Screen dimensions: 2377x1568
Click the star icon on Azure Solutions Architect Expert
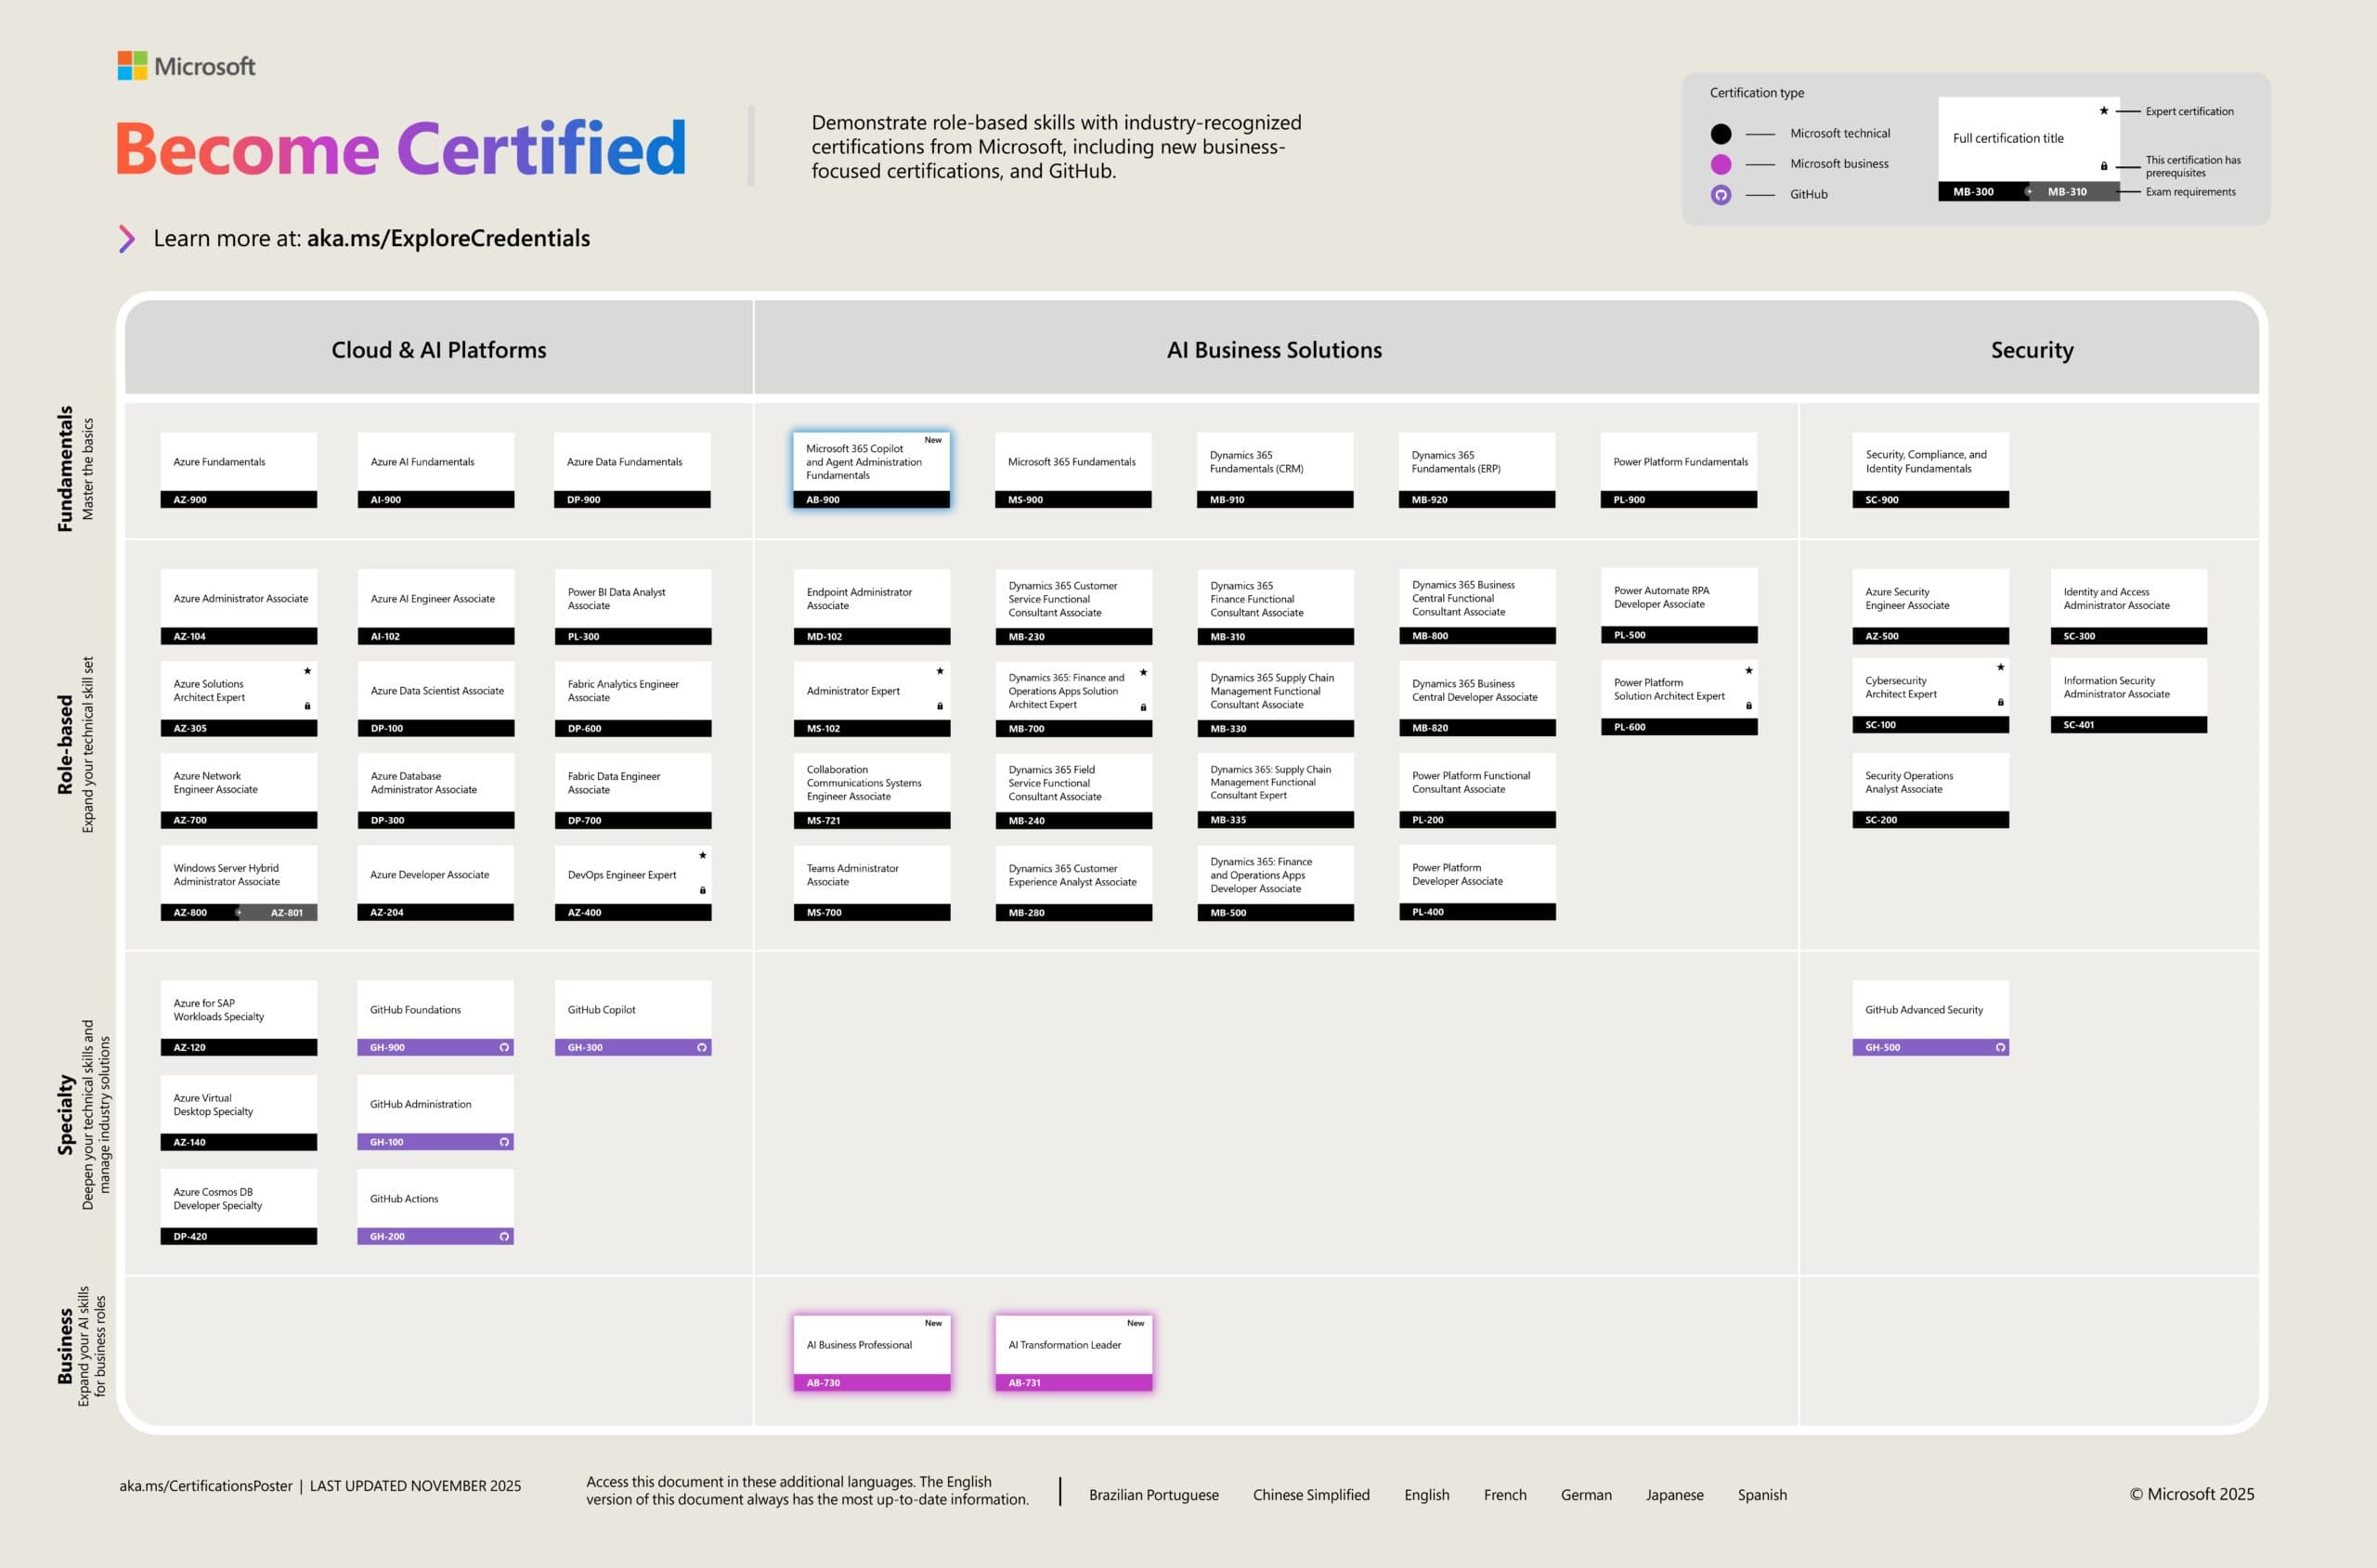coord(307,671)
